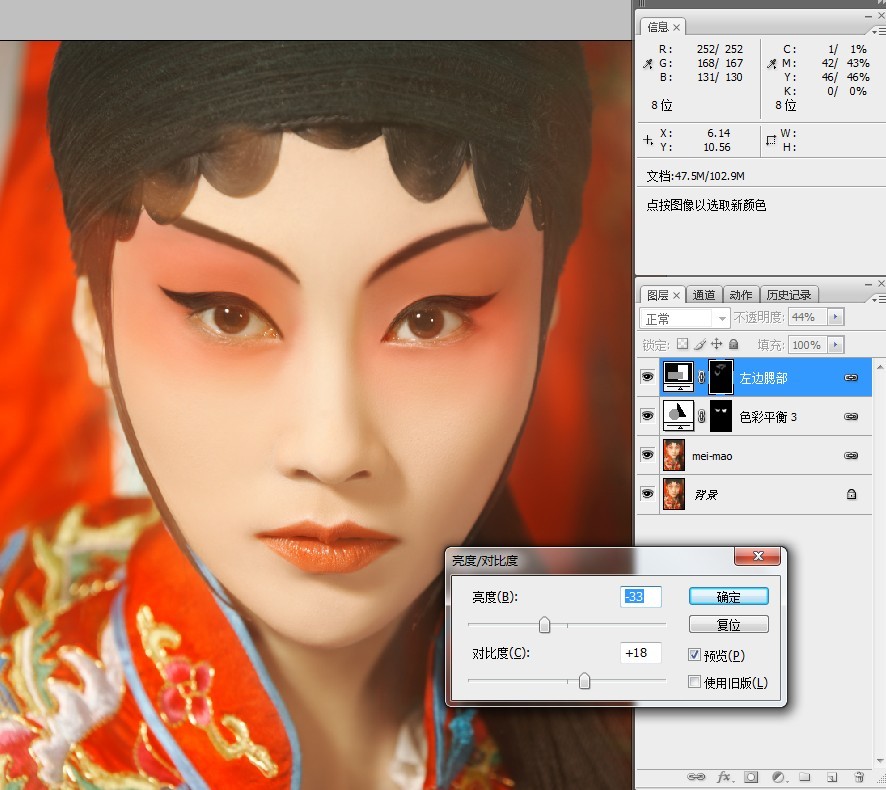Close the 信息 panel tab with its X
Screen dimensions: 886x790
[676, 27]
